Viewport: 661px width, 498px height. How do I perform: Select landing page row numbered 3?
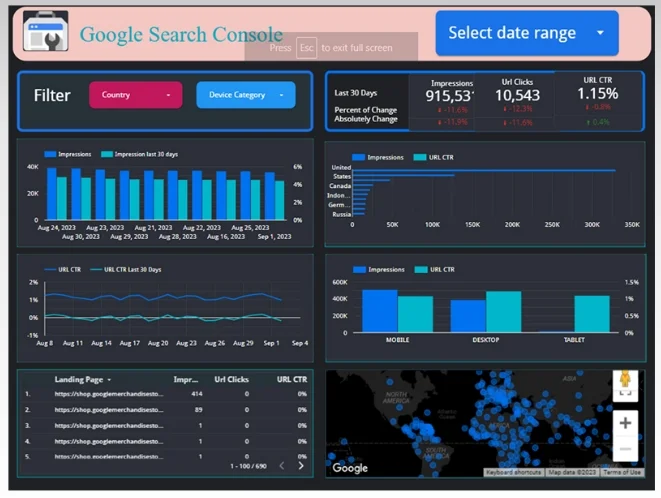[166, 425]
